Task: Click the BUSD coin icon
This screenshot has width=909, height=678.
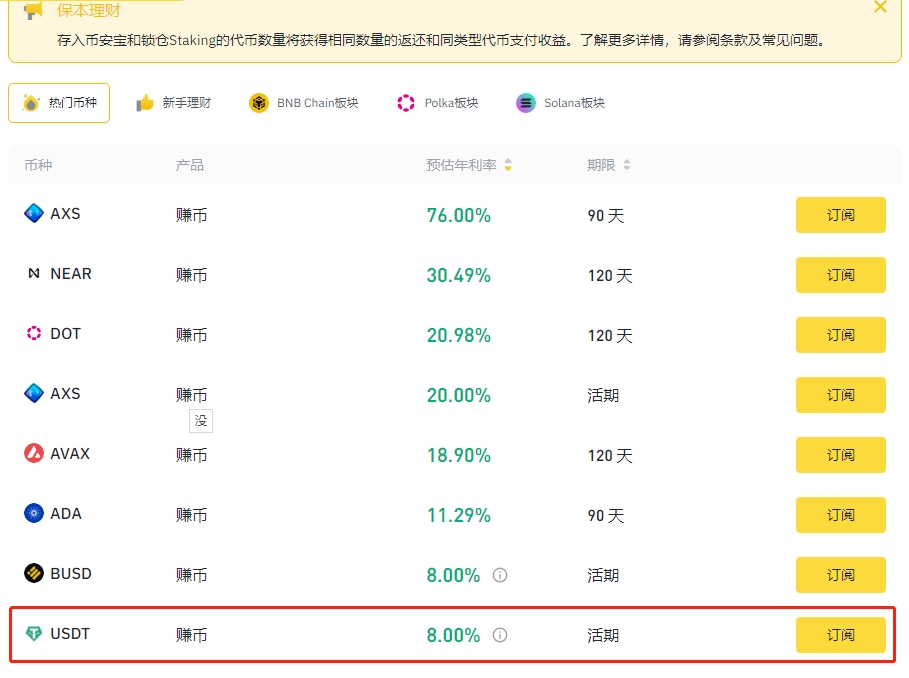Action: coord(34,574)
